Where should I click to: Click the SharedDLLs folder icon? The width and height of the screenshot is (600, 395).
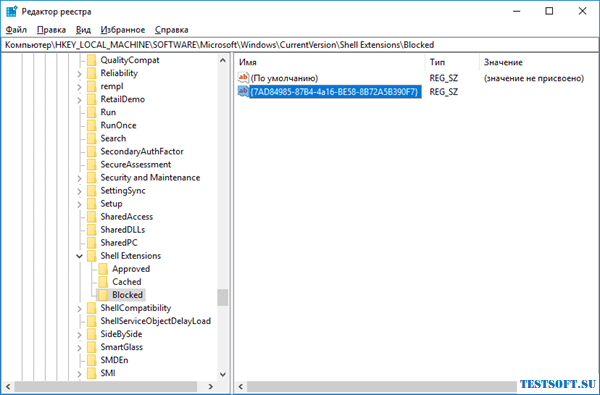[91, 230]
